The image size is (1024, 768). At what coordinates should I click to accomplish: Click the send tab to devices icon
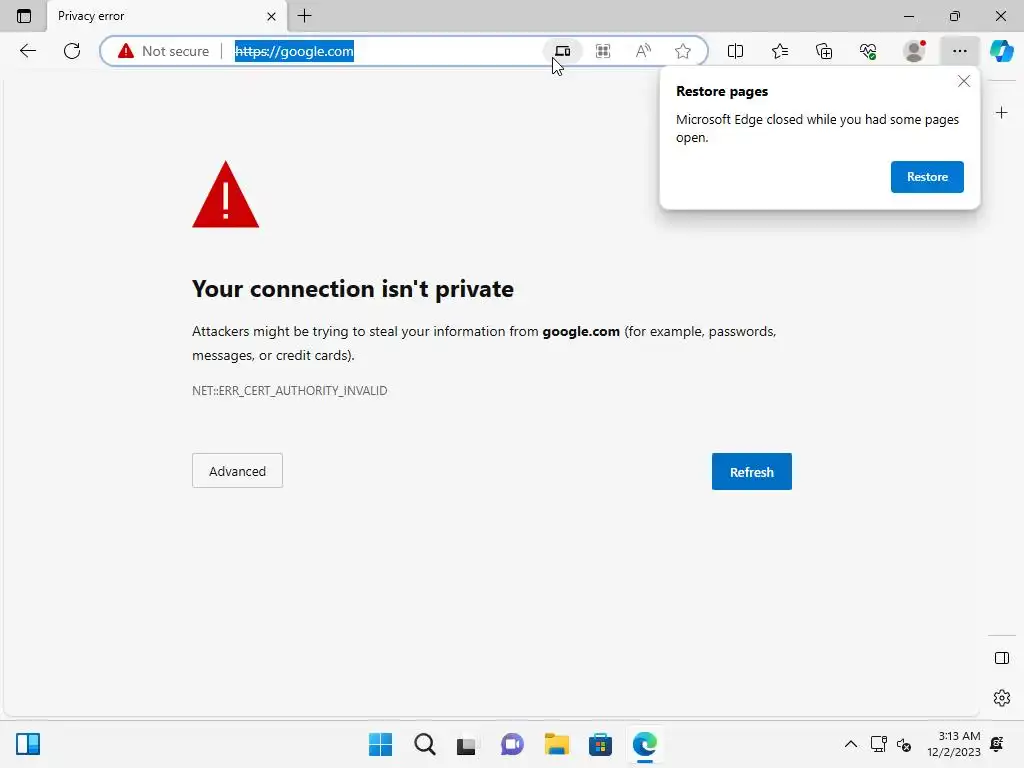pyautogui.click(x=562, y=51)
